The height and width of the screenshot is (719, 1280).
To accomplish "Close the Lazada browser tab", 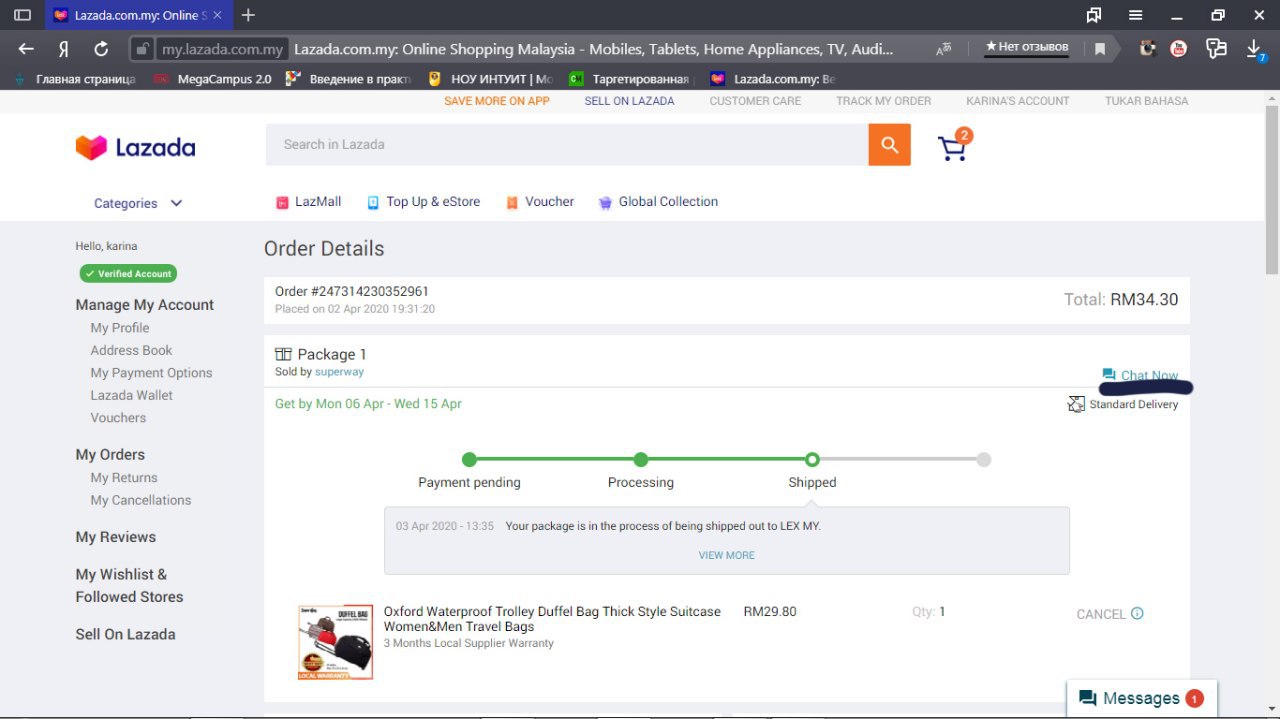I will 217,15.
